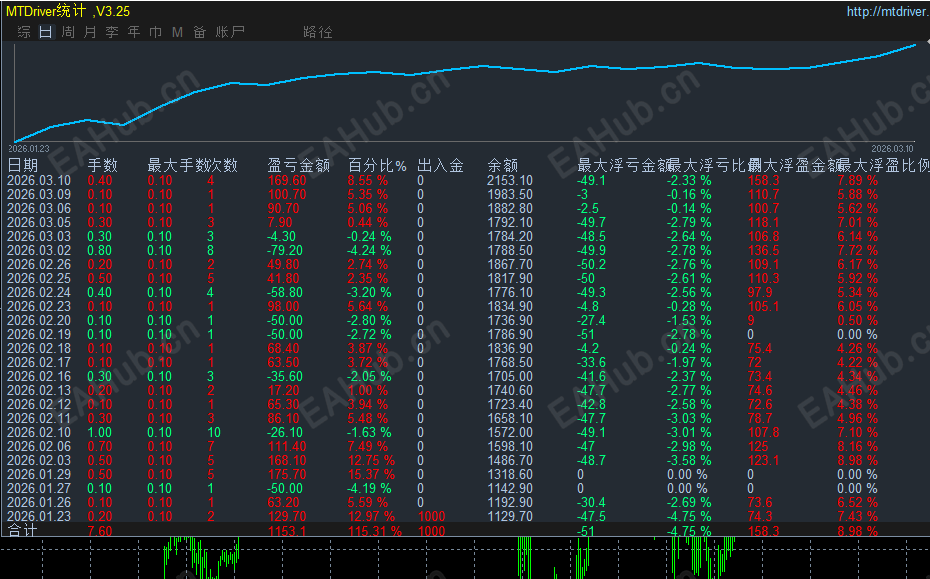Viewport: 930px width, 579px height.
Task: Open the http://mtdriver website link
Action: click(888, 11)
